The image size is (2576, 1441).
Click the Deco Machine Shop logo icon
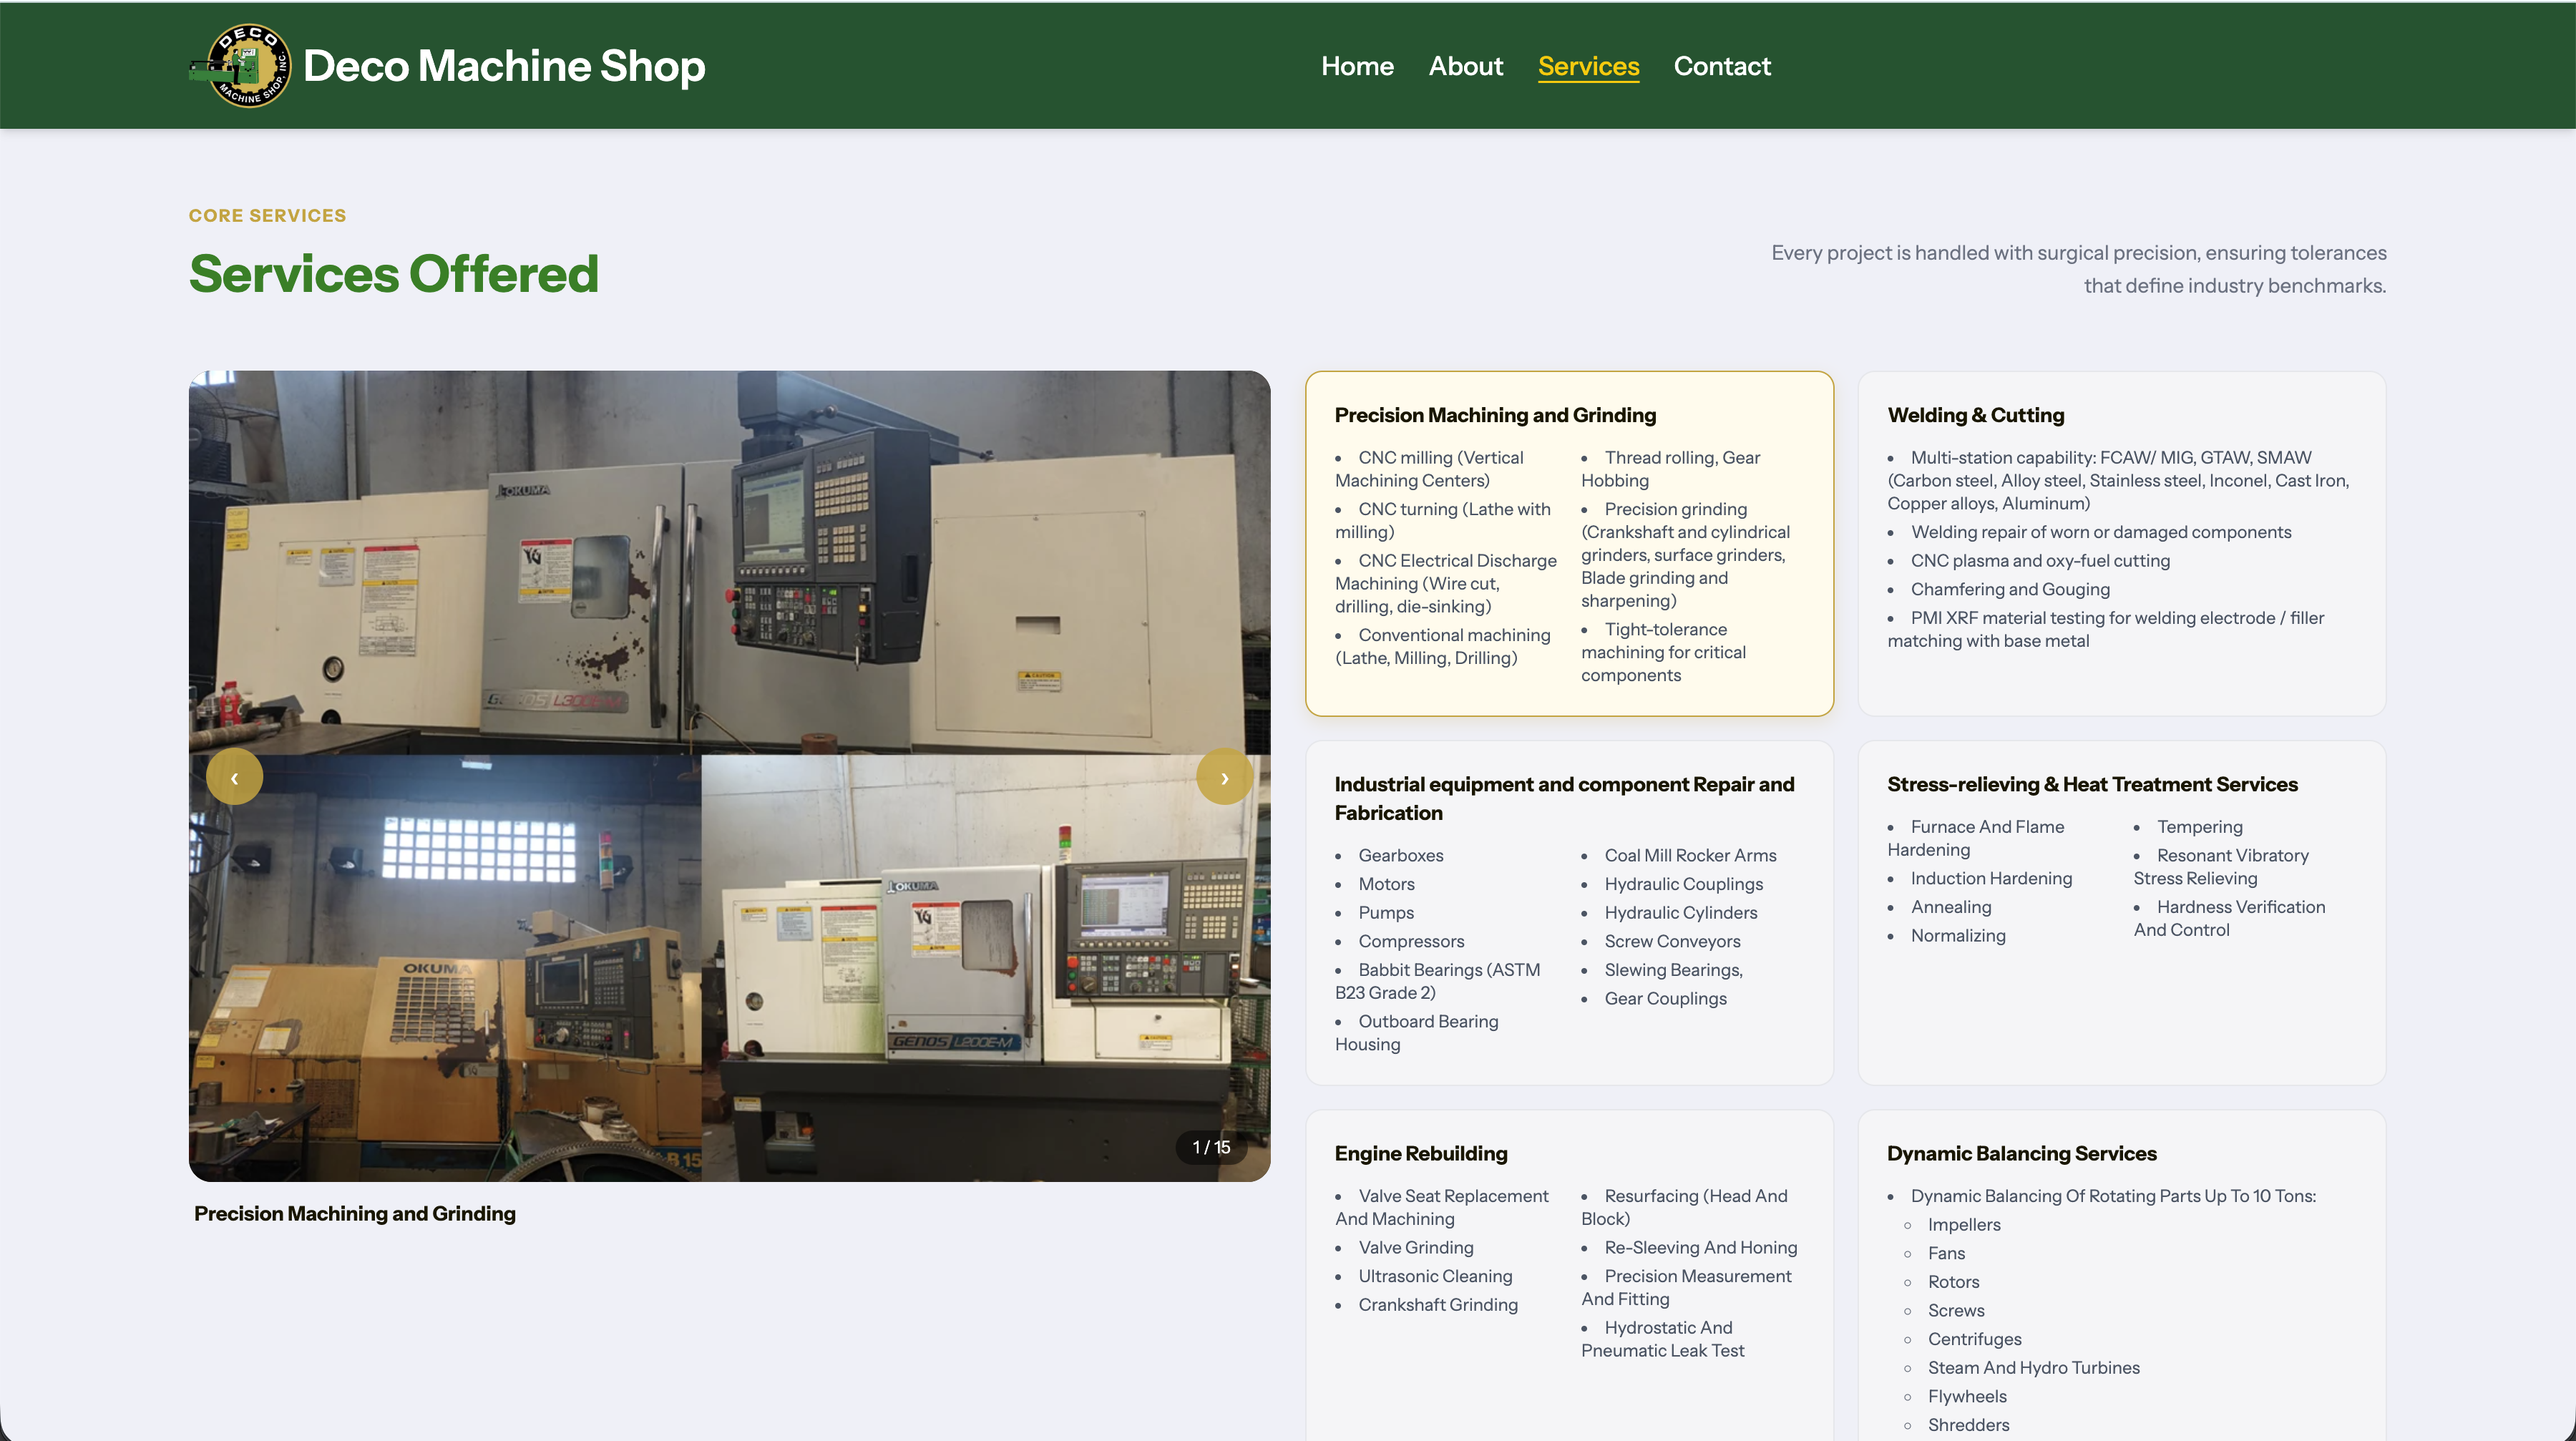point(241,66)
